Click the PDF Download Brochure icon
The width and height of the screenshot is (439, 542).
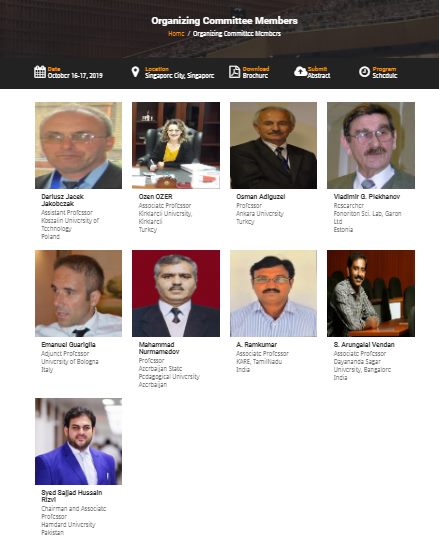[234, 72]
